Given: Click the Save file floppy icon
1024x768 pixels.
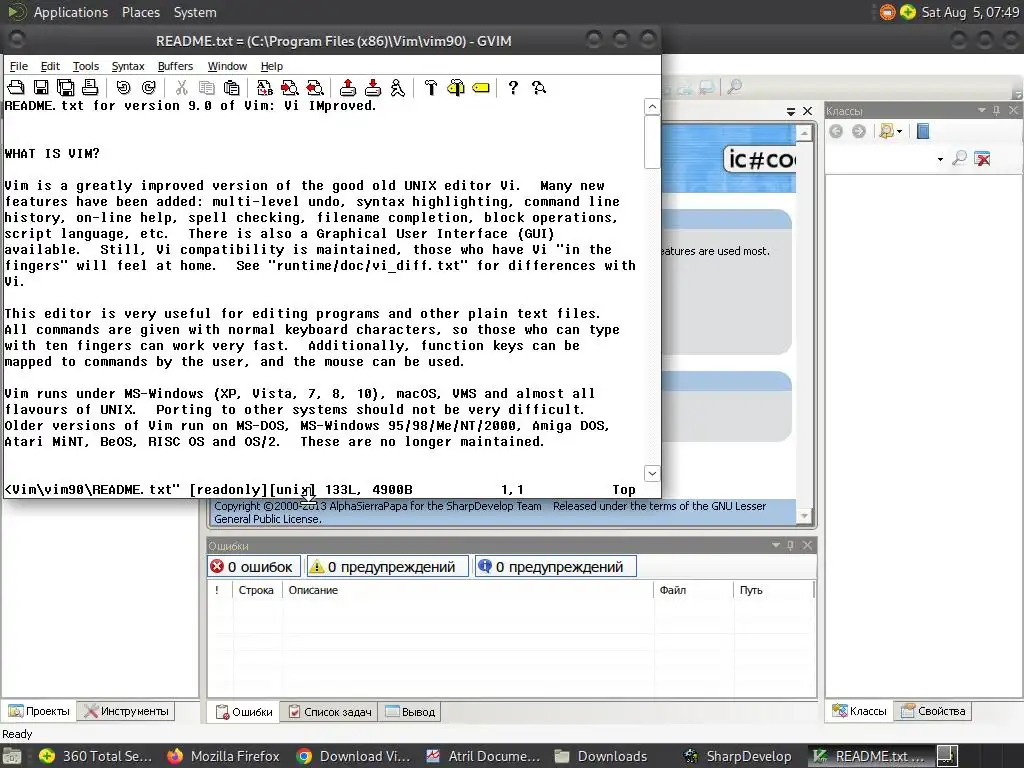Looking at the screenshot, I should pyautogui.click(x=41, y=88).
